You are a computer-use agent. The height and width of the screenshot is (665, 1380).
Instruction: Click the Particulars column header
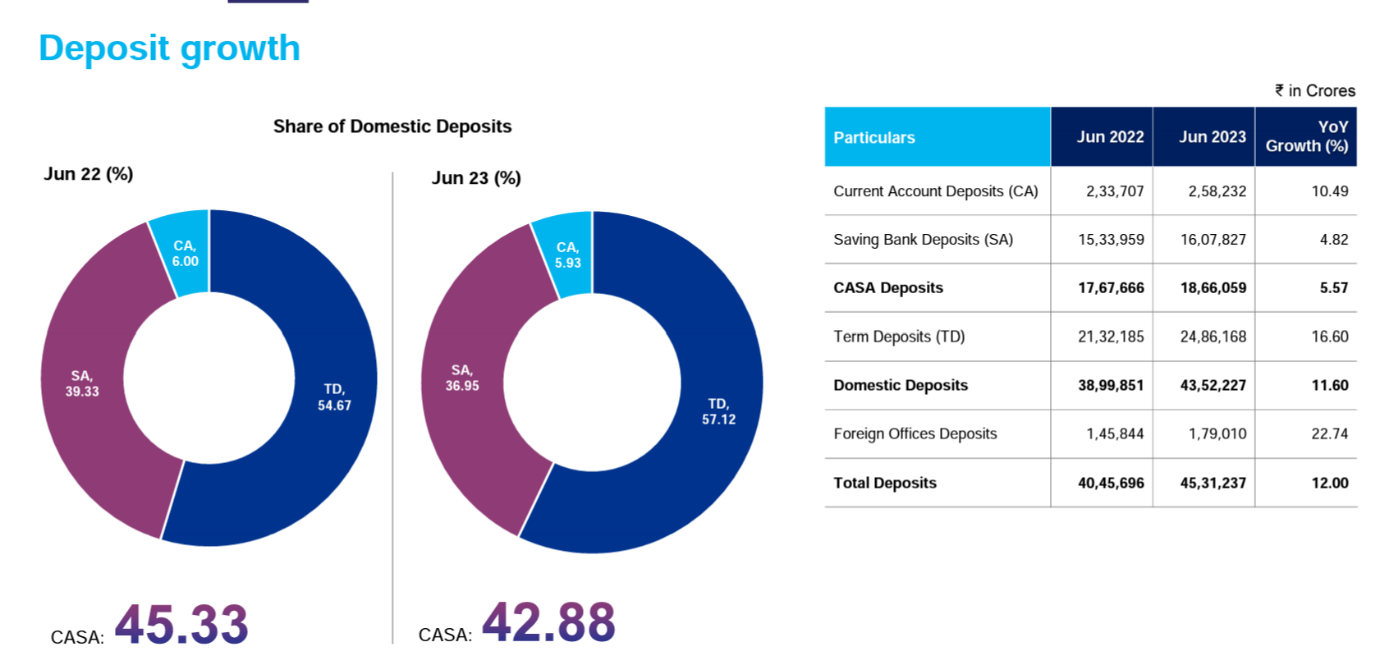point(874,137)
